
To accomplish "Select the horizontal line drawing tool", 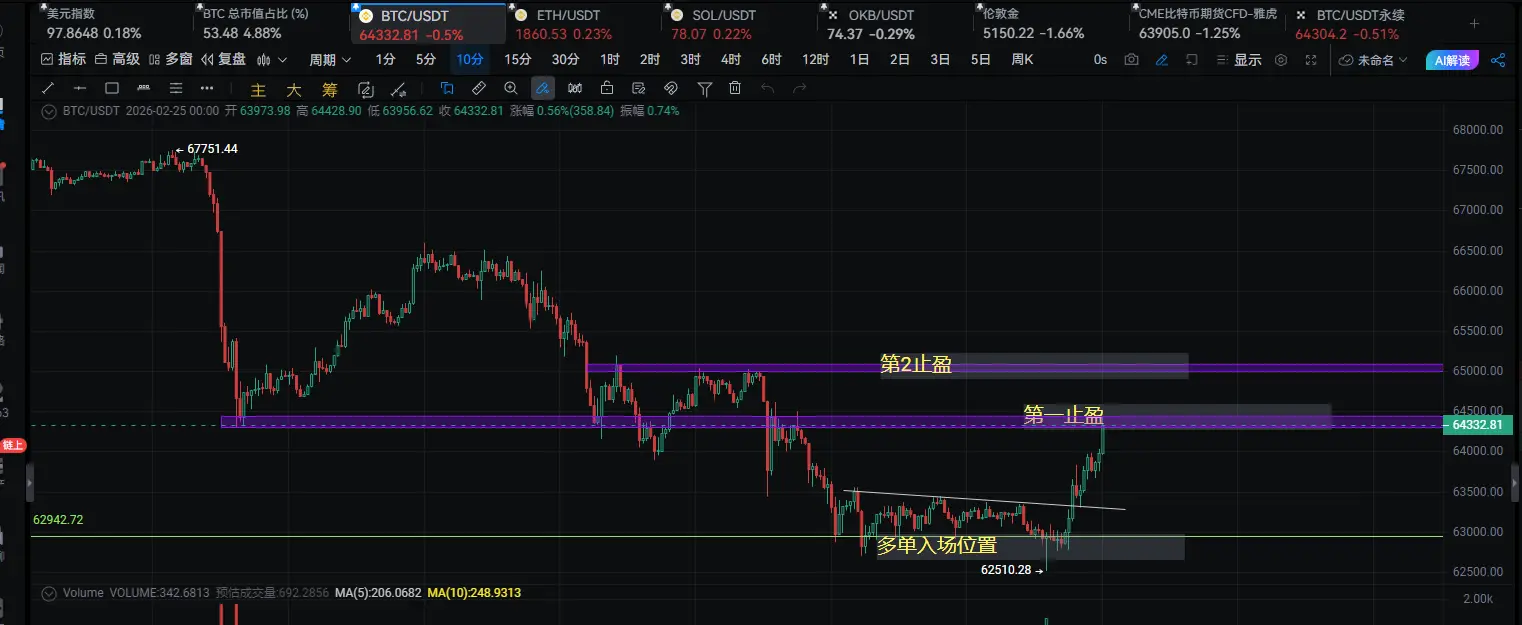I will pos(80,88).
